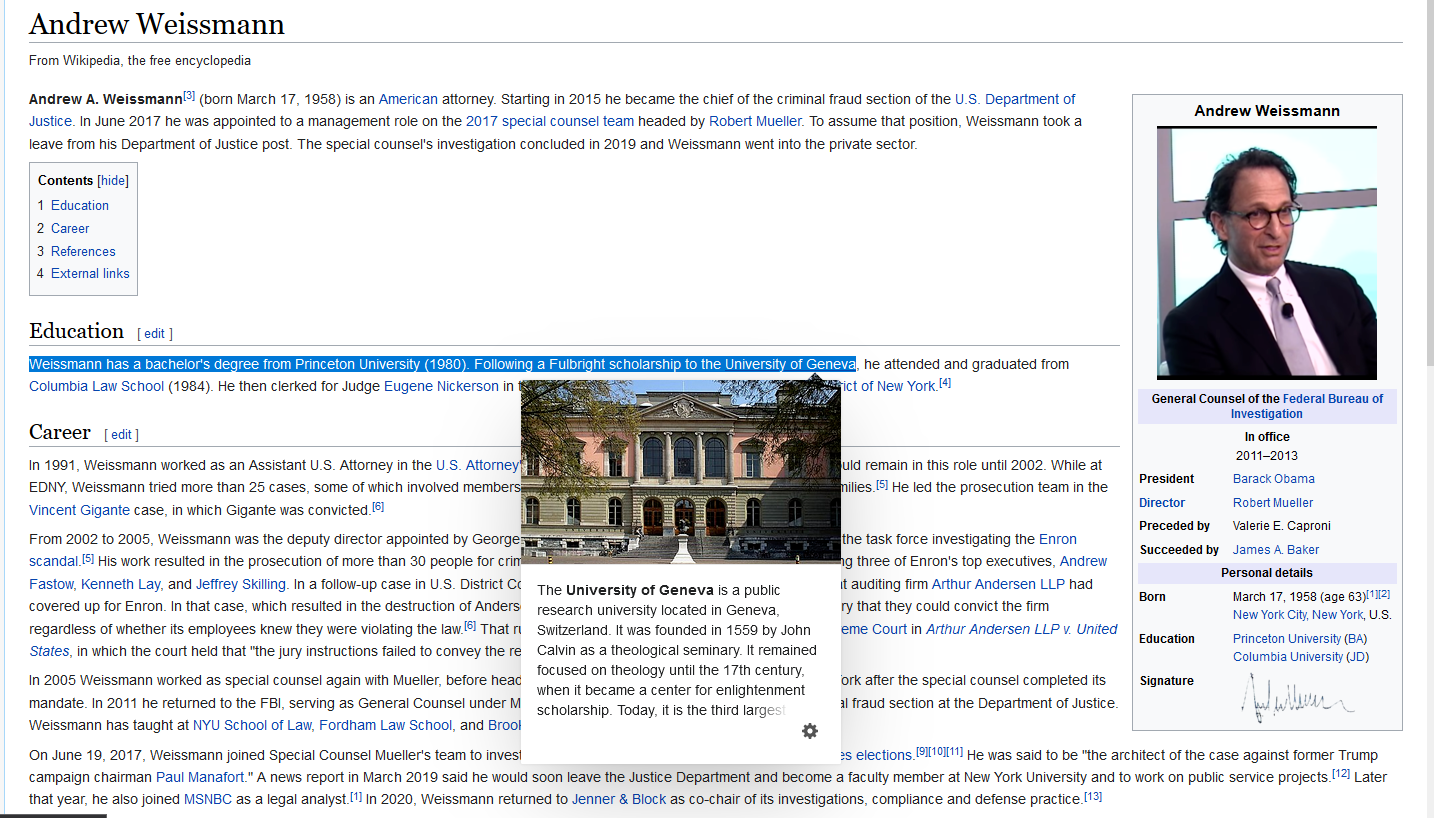Open the U.S. Attorney's link in Career
Image resolution: width=1434 pixels, height=818 pixels.
tap(478, 465)
